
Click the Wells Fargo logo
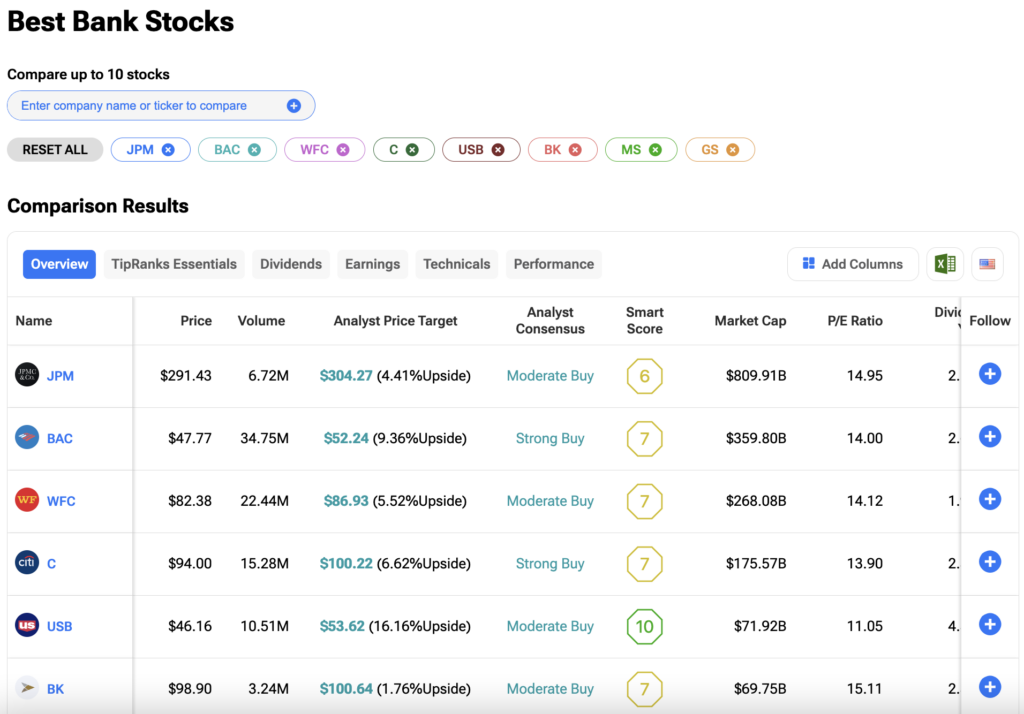pyautogui.click(x=27, y=500)
